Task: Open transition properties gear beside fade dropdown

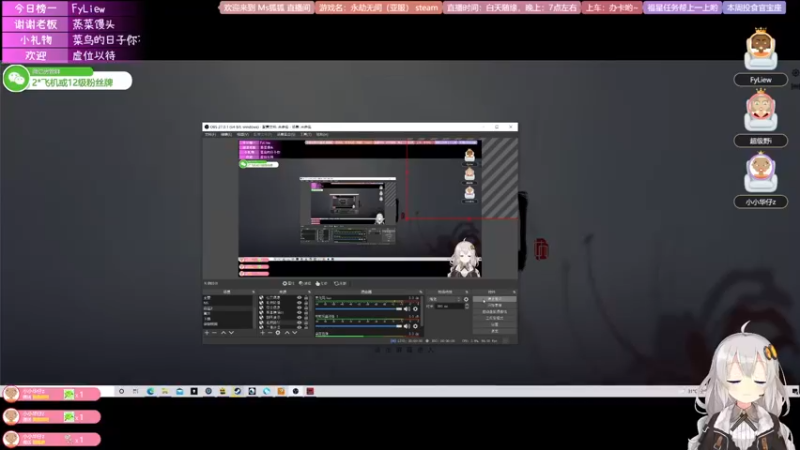Action: point(466,299)
